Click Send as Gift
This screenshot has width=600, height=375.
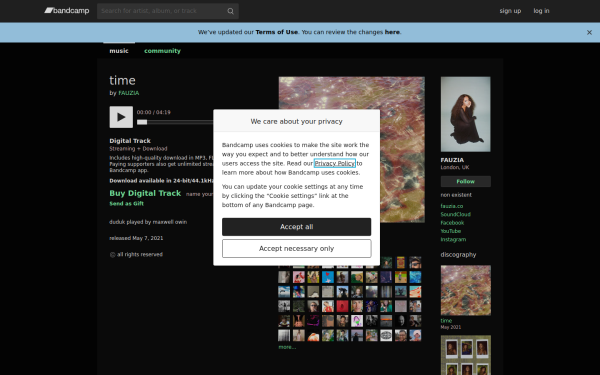(x=127, y=204)
